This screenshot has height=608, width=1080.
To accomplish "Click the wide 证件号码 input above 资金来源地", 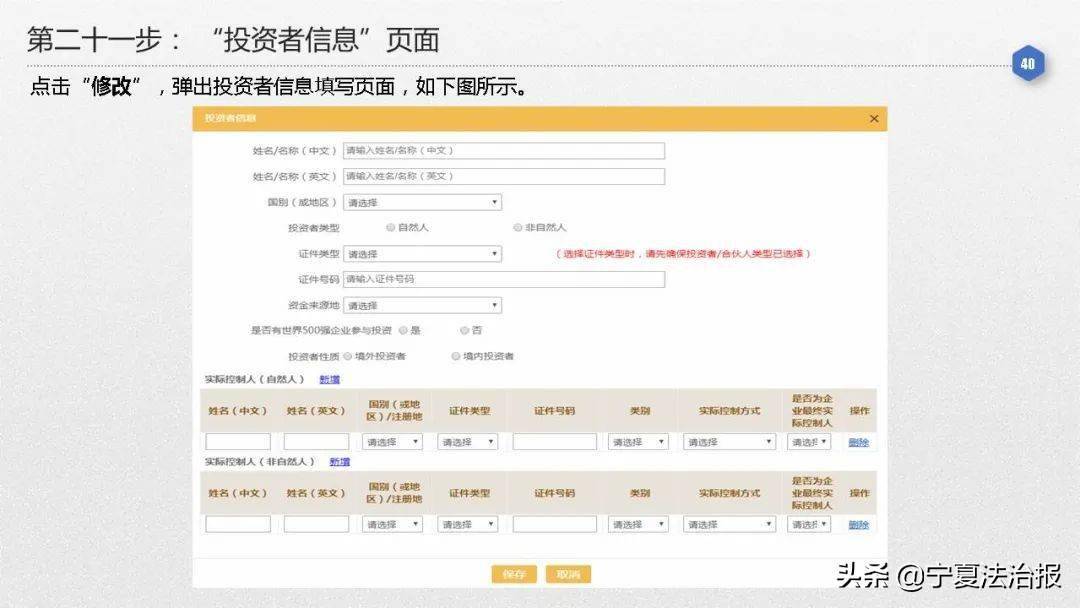I will point(503,280).
